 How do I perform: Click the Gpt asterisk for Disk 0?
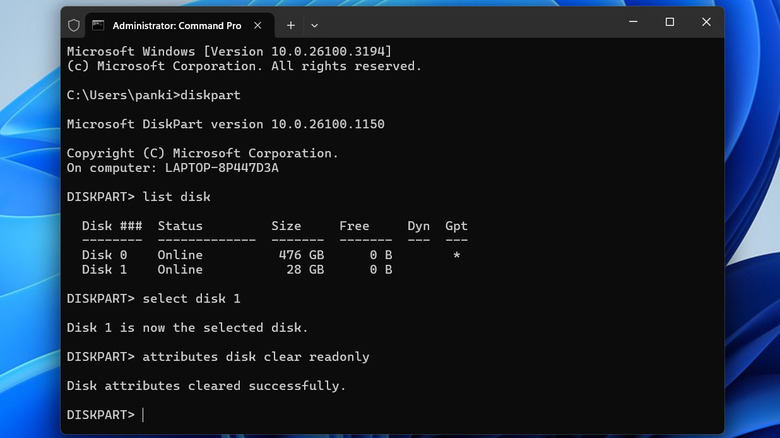(x=457, y=255)
